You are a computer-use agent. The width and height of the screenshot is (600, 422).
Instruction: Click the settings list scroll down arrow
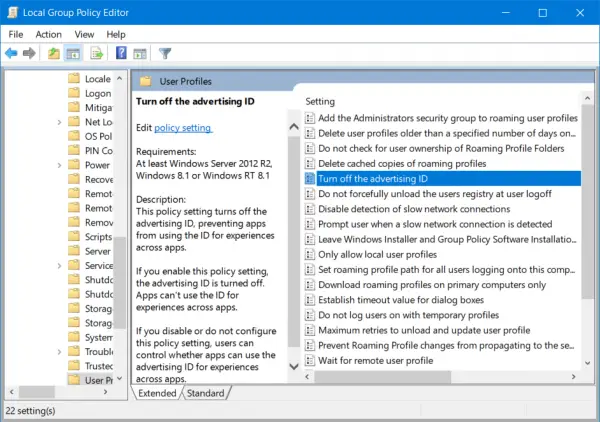tap(587, 363)
